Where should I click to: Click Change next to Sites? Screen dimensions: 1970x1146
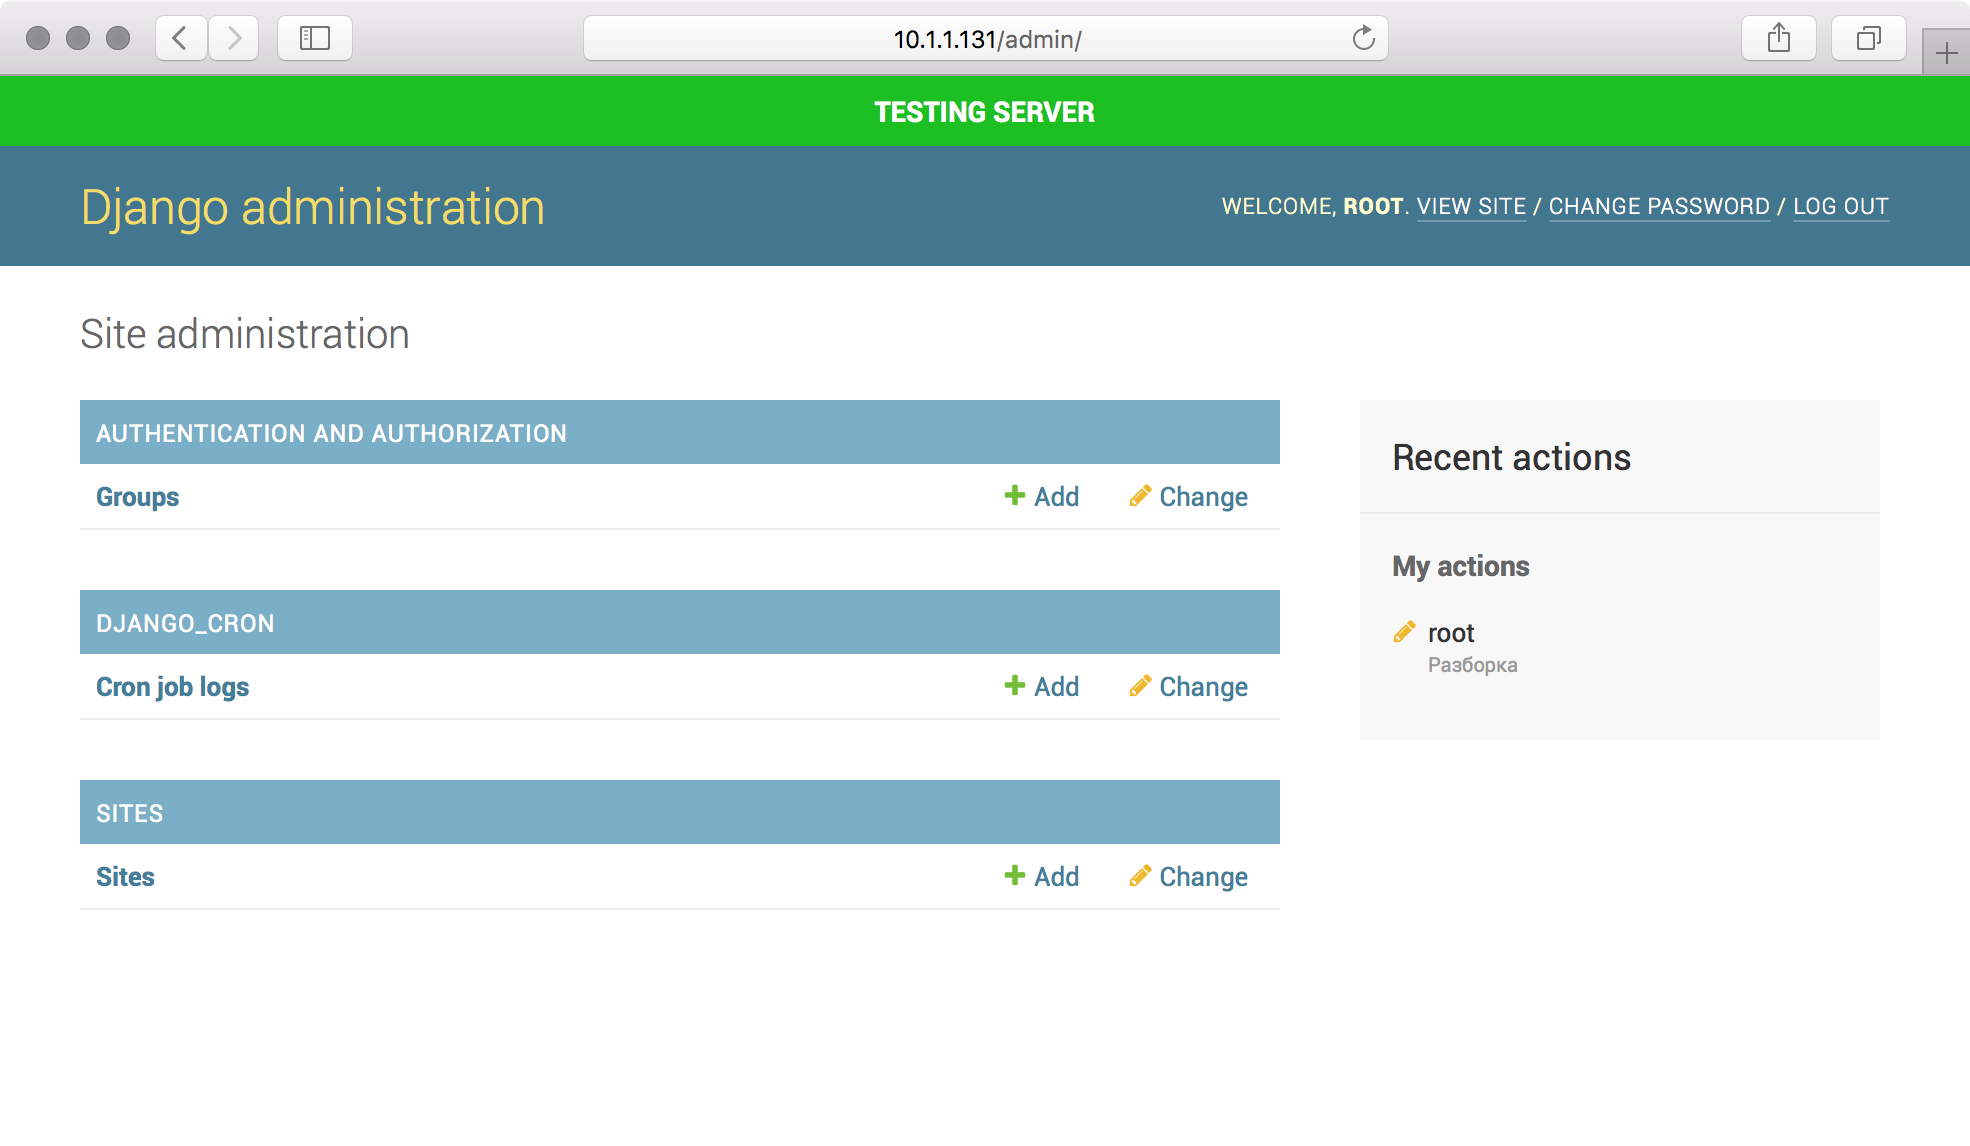pos(1189,877)
